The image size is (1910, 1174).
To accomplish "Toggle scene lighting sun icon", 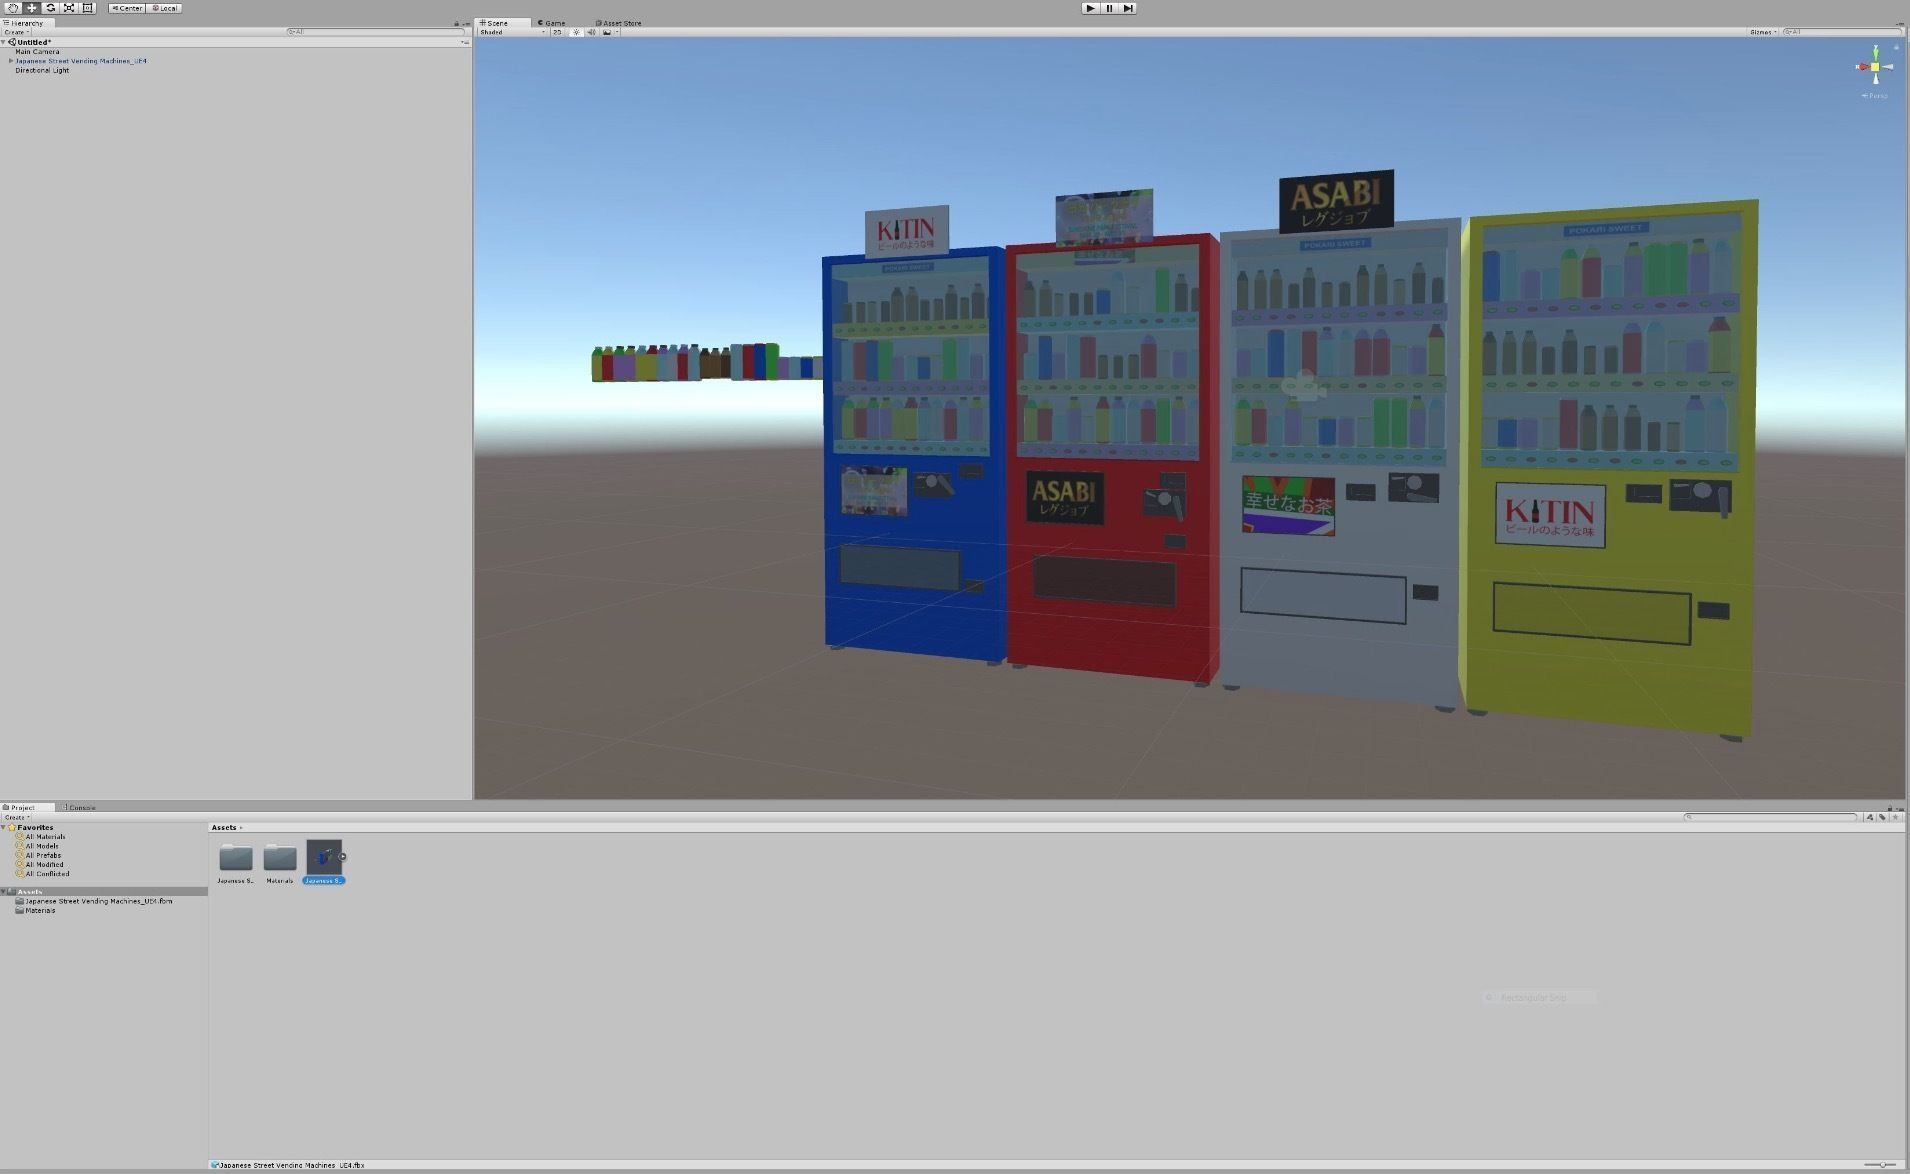I will click(576, 32).
